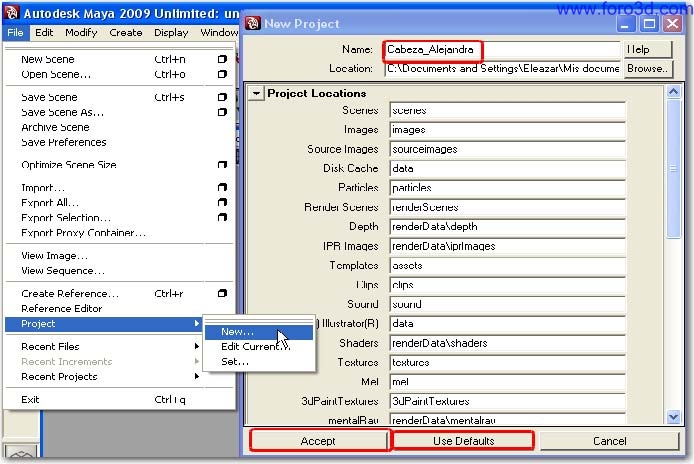Click the Textures location field
The width and height of the screenshot is (694, 464).
point(507,363)
